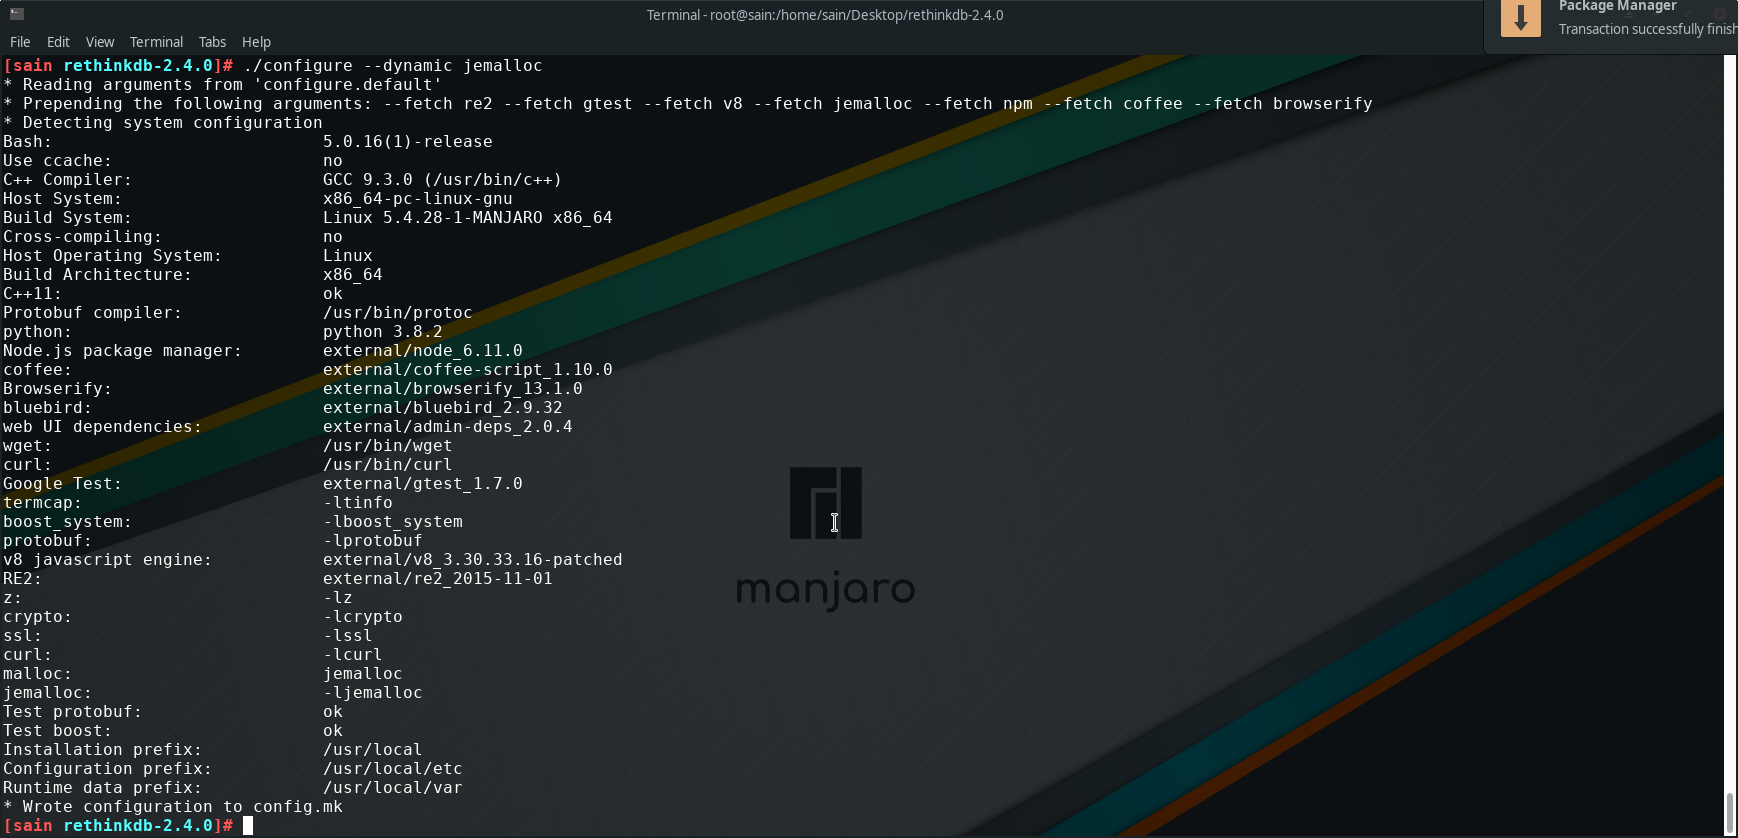Open the Edit menu

(x=58, y=42)
